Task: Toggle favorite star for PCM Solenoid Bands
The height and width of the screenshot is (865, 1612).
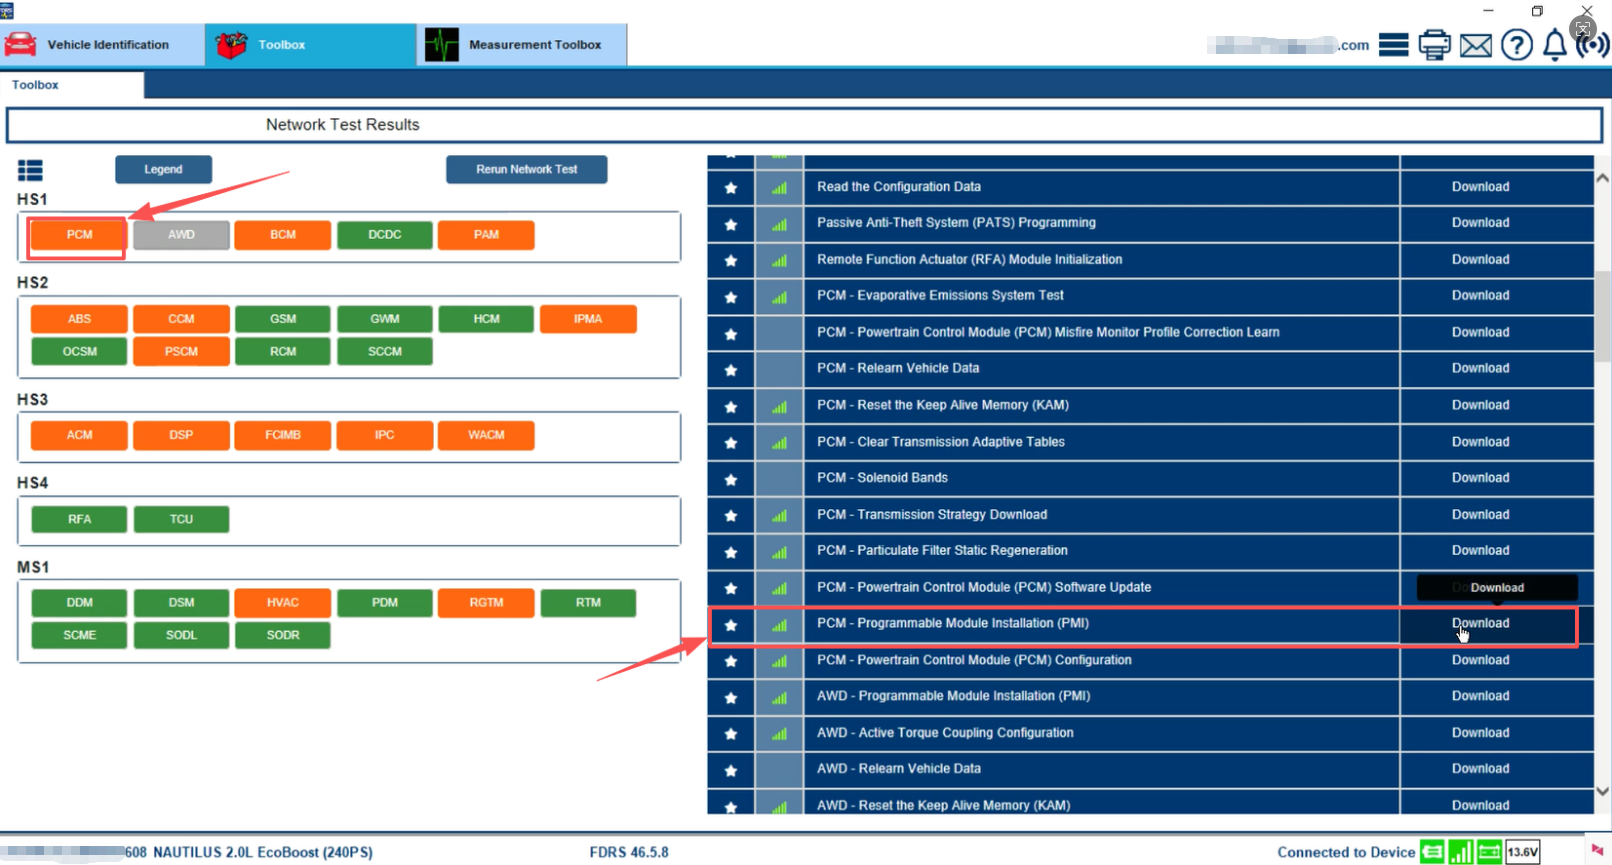Action: pyautogui.click(x=731, y=479)
